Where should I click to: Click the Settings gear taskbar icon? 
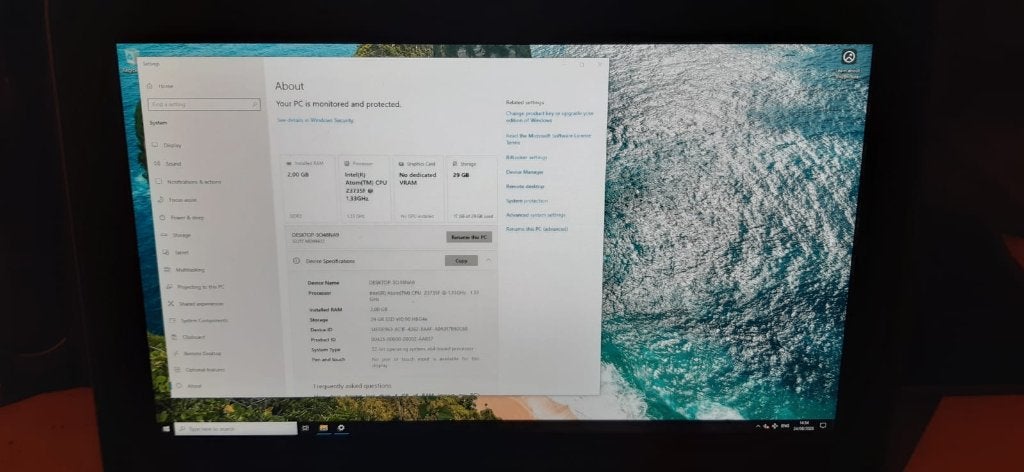[x=341, y=428]
